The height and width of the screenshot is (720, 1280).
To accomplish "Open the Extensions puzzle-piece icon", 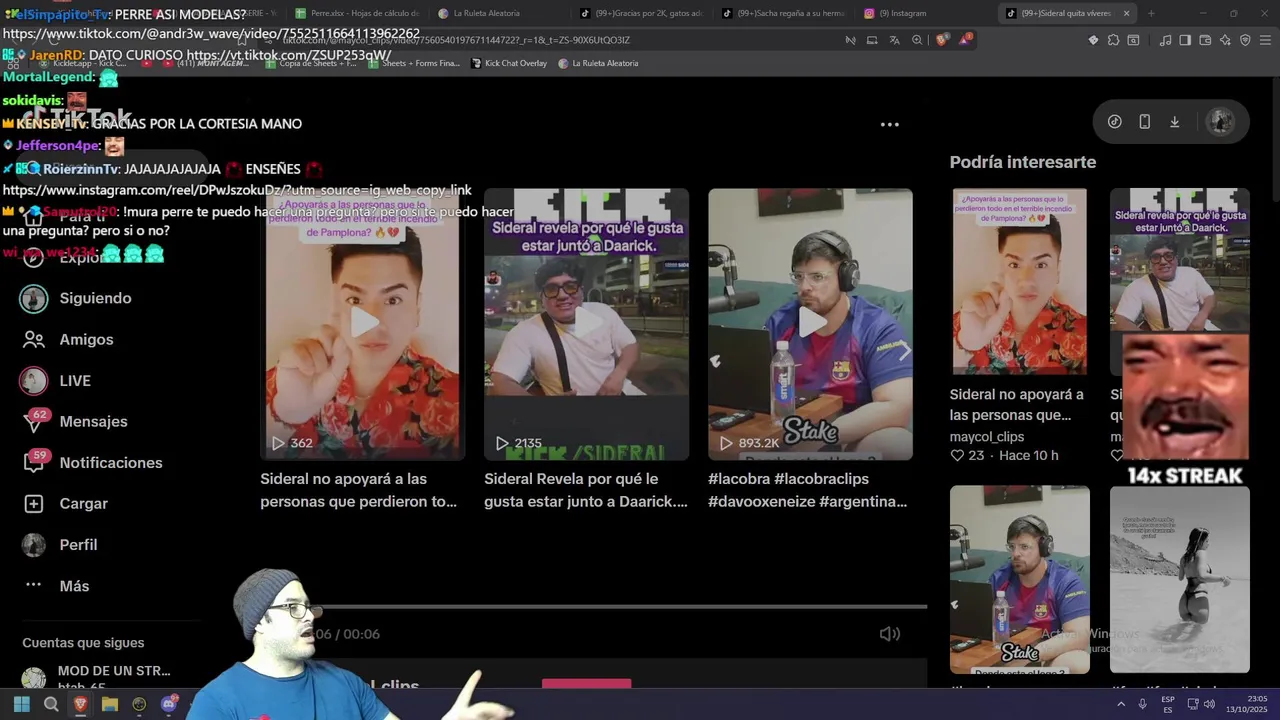I will coord(1113,40).
